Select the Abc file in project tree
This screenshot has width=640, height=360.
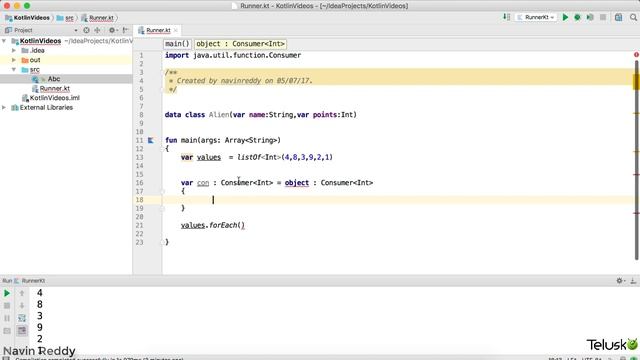[x=53, y=79]
